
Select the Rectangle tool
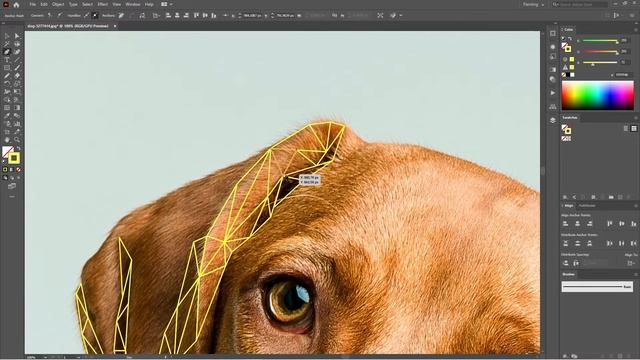coord(7,68)
